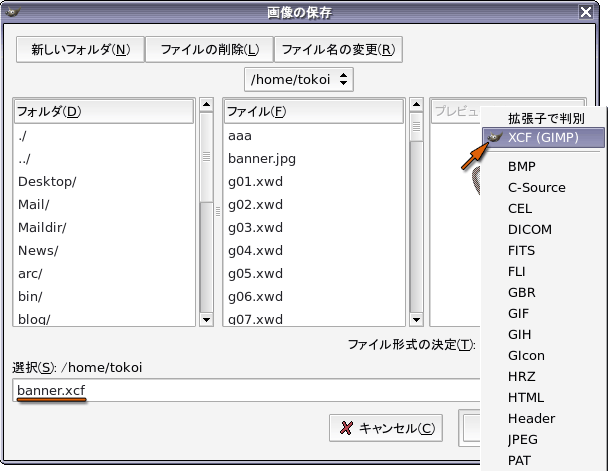Select C-Source file format
The height and width of the screenshot is (472, 608).
pos(544,187)
